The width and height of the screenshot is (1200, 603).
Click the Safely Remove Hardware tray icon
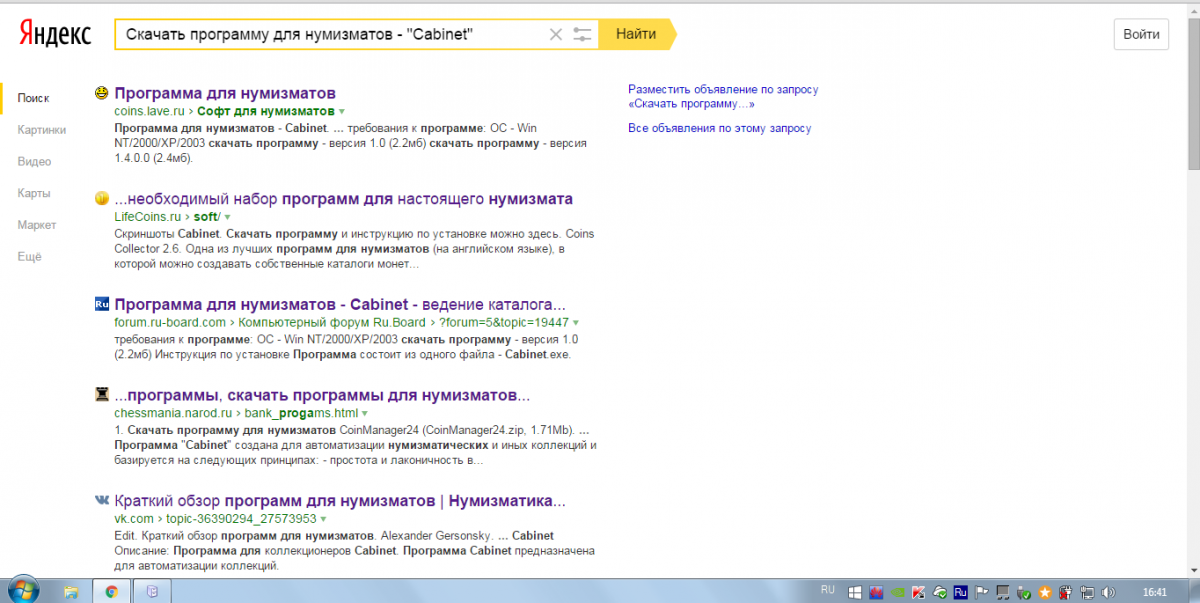tap(1023, 592)
